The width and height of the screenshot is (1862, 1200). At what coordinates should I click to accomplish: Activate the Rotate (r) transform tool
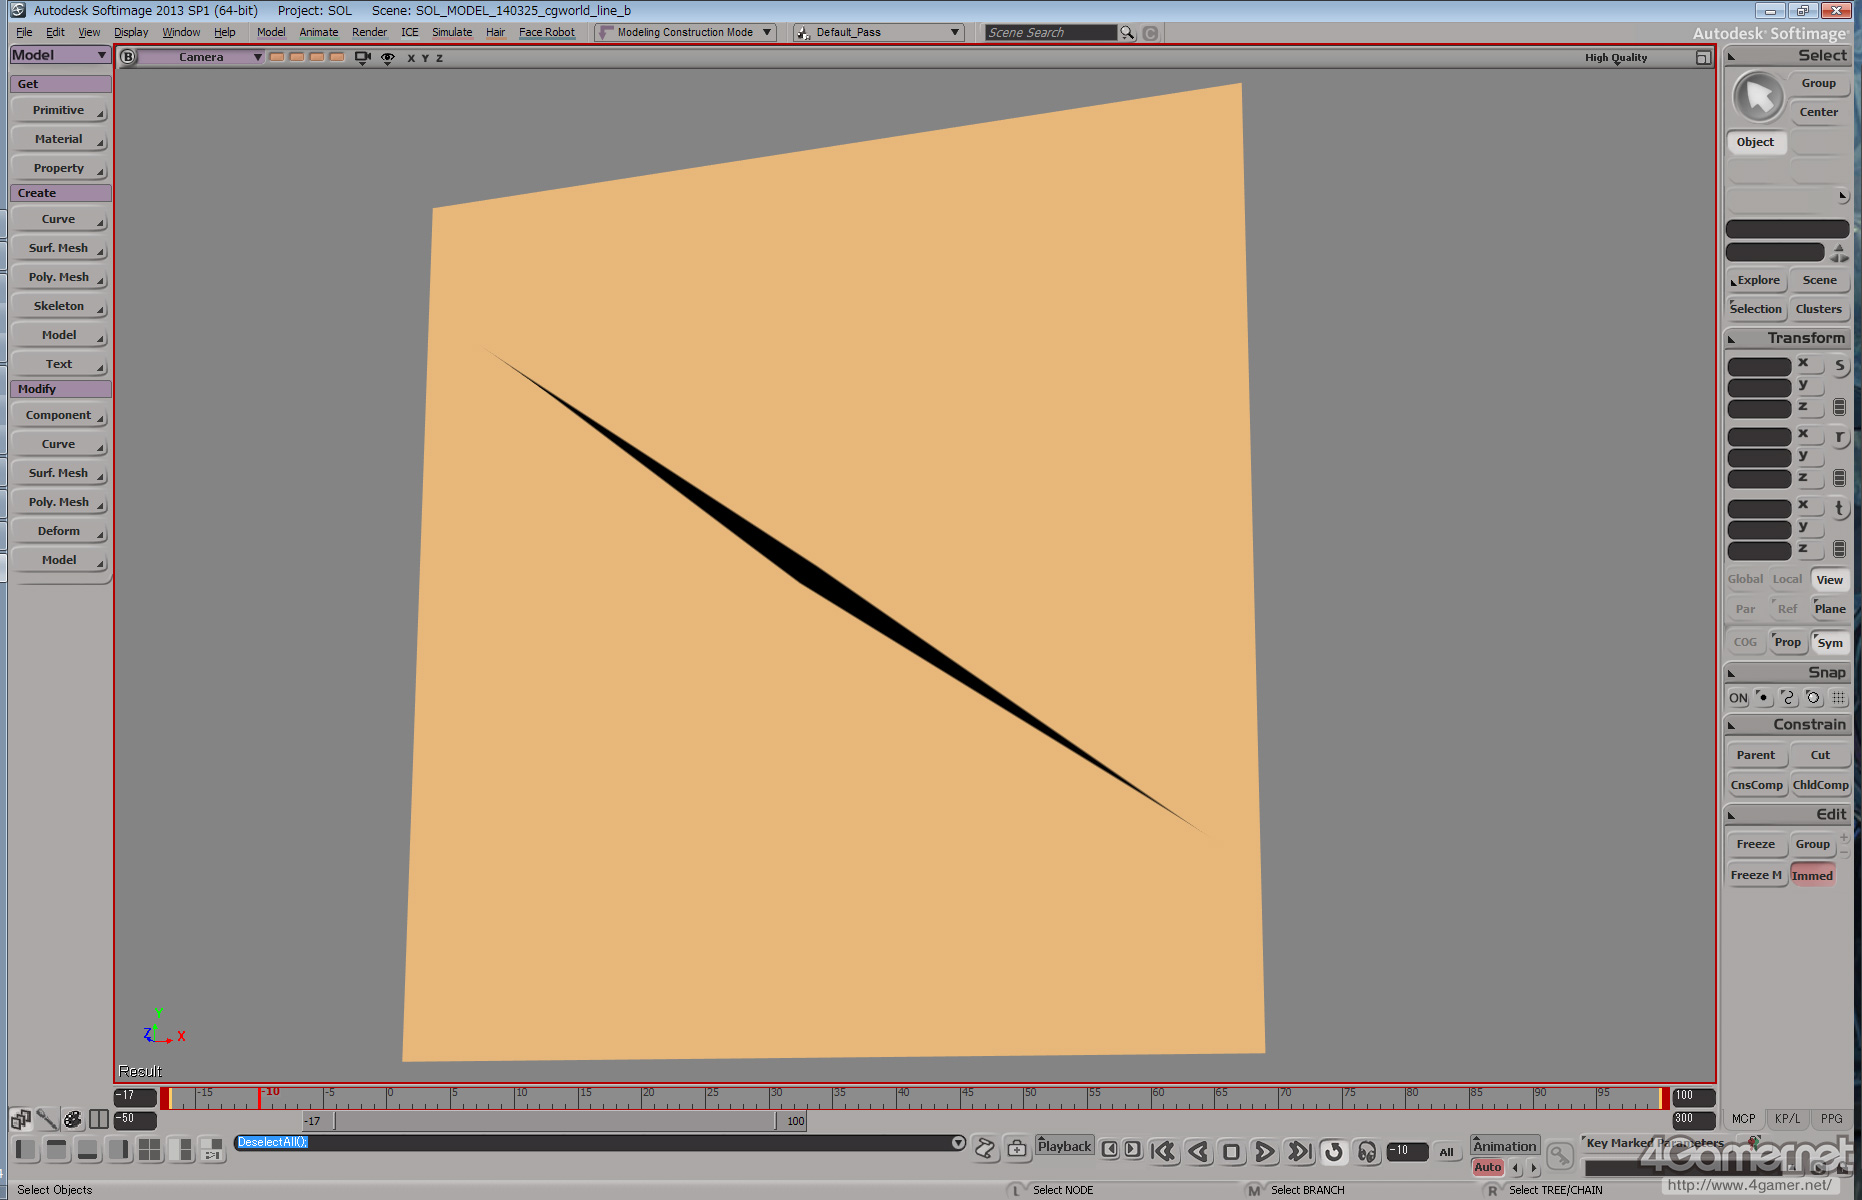[x=1839, y=437]
